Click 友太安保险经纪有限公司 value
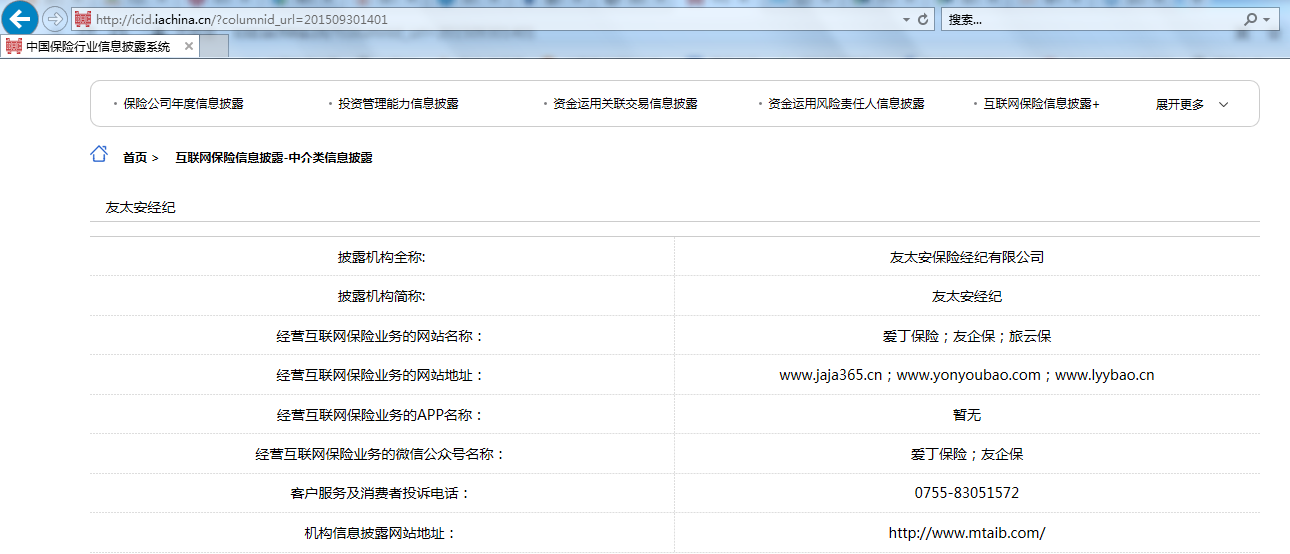The height and width of the screenshot is (554, 1290). [967, 257]
